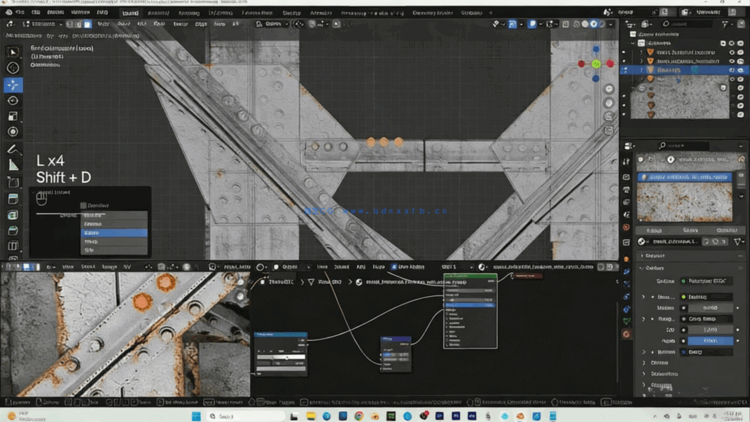Image resolution: width=750 pixels, height=422 pixels.
Task: Click the Select button under material slots
Action: pyautogui.click(x=690, y=230)
